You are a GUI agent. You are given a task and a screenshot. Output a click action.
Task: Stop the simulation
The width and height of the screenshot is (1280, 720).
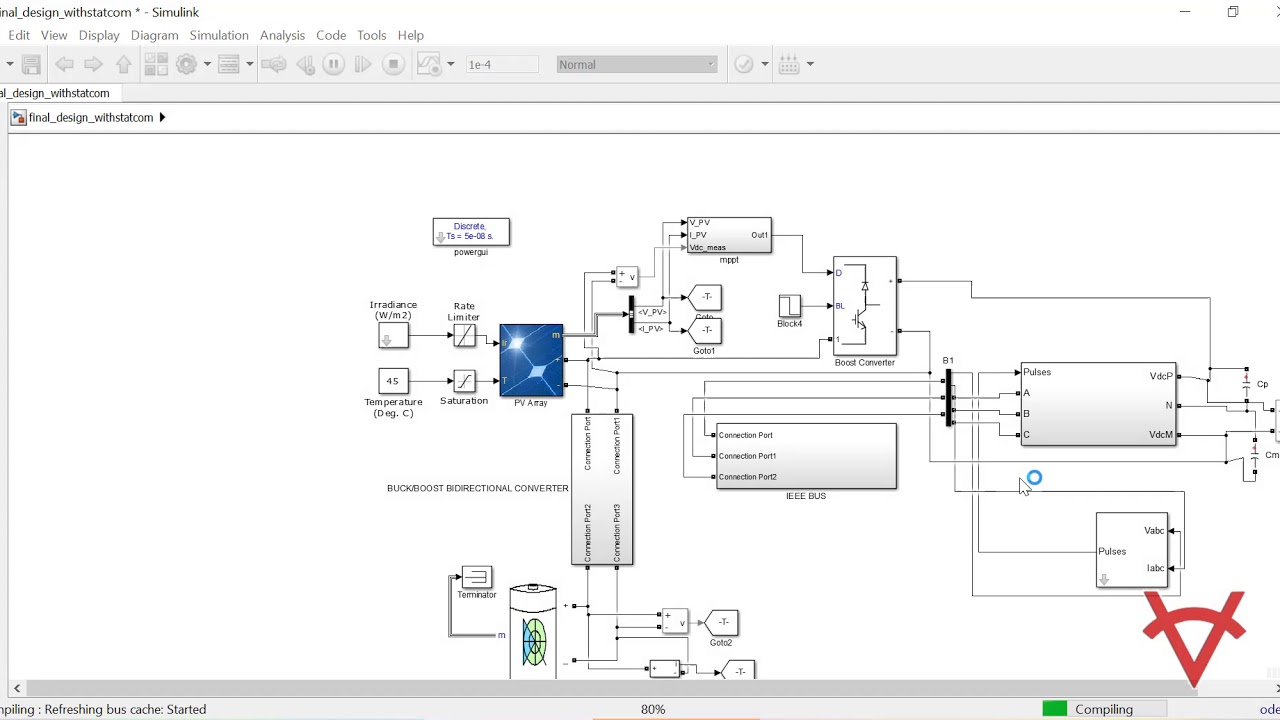[393, 64]
